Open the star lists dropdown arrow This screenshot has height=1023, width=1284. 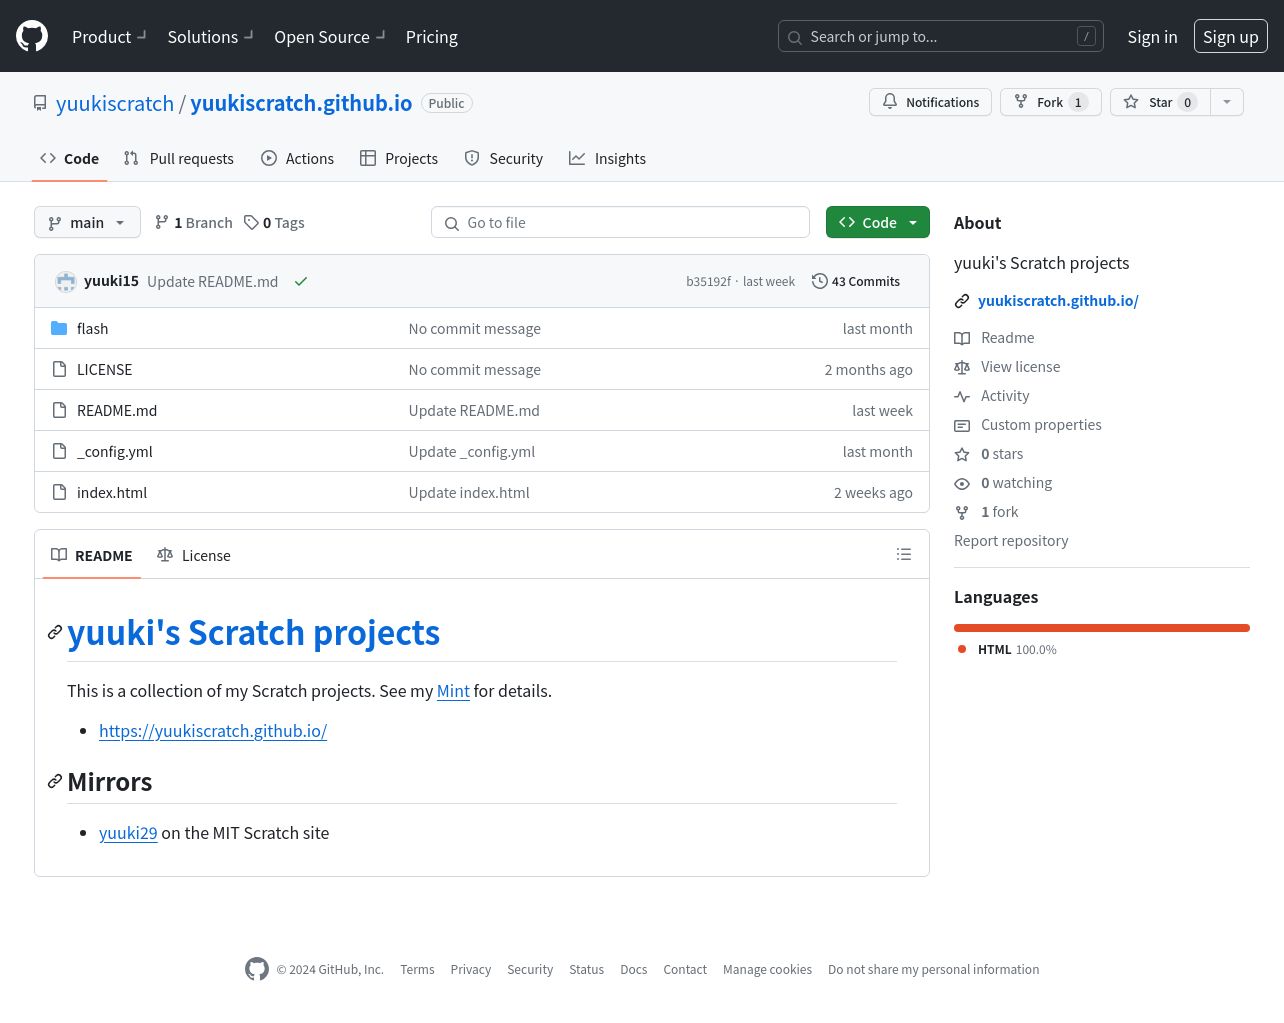tap(1227, 102)
